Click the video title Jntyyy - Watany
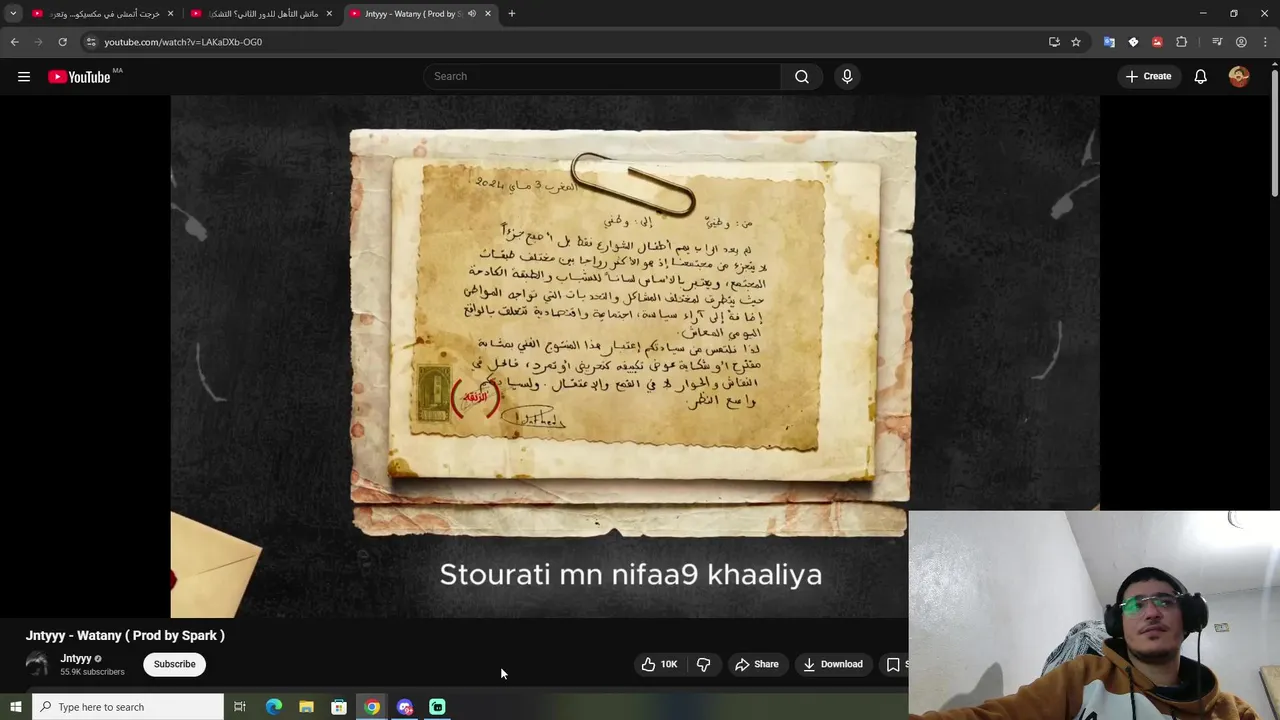 (125, 635)
